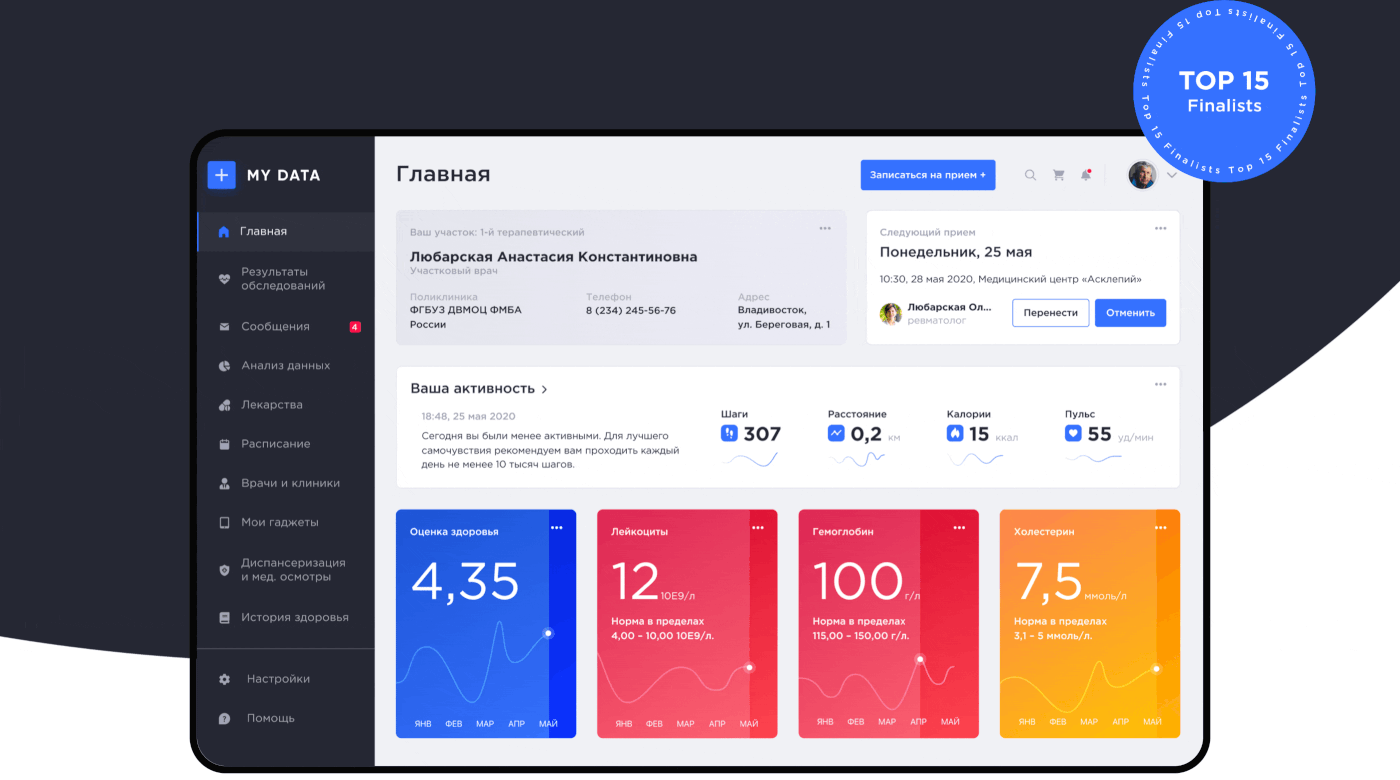Go to Главная in the sidebar
The height and width of the screenshot is (780, 1400).
point(286,232)
